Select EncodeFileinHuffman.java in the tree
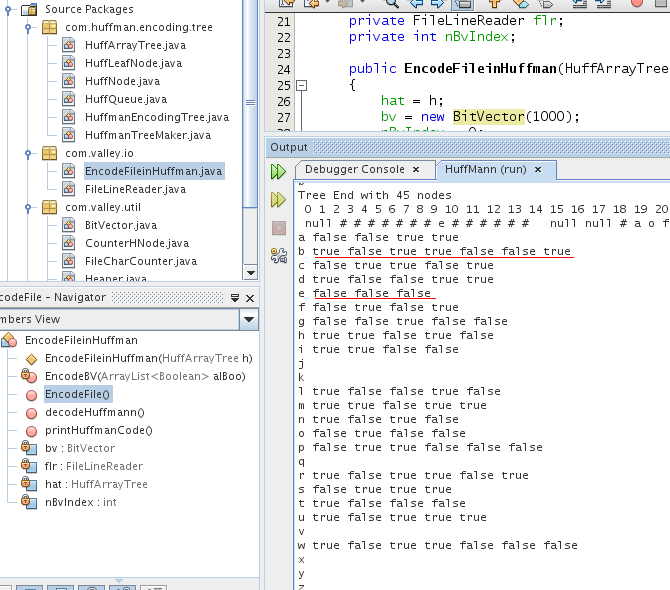 pos(153,171)
